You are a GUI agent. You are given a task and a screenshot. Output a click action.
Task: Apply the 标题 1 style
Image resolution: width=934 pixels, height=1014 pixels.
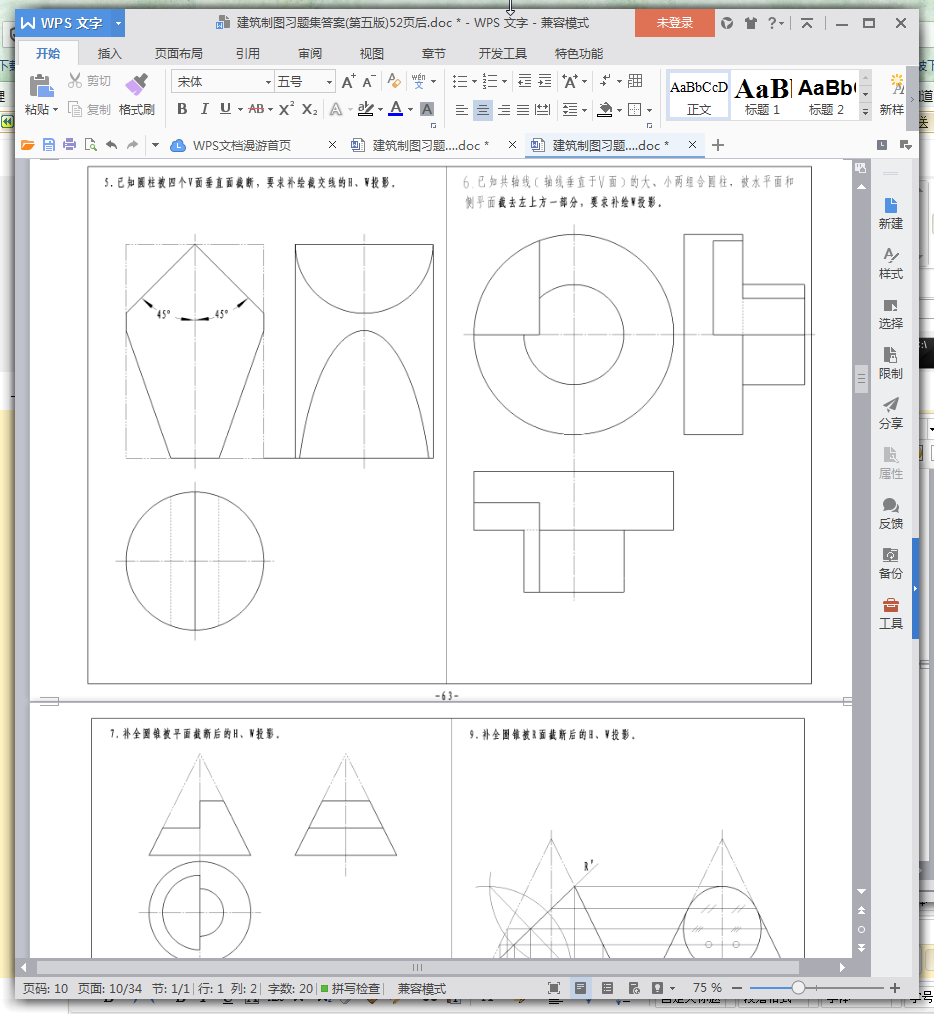click(x=762, y=96)
